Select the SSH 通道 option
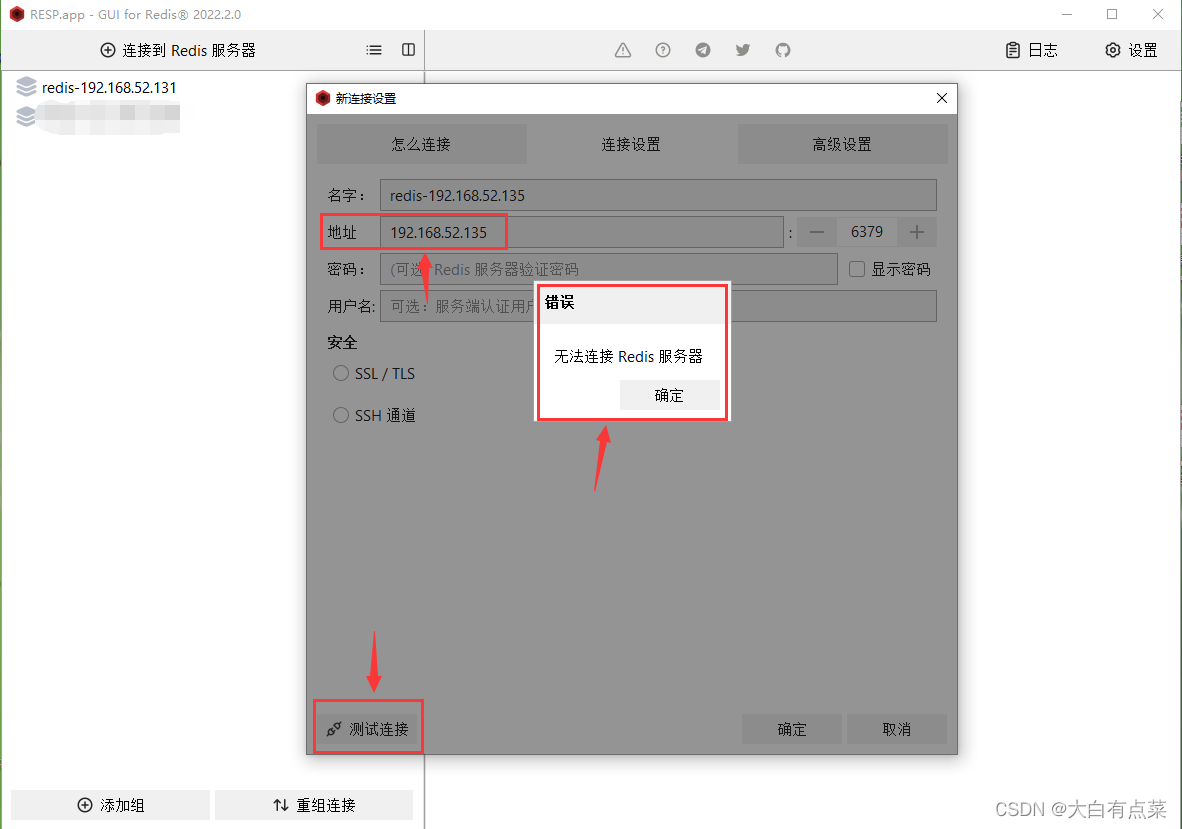The image size is (1182, 829). [x=340, y=415]
